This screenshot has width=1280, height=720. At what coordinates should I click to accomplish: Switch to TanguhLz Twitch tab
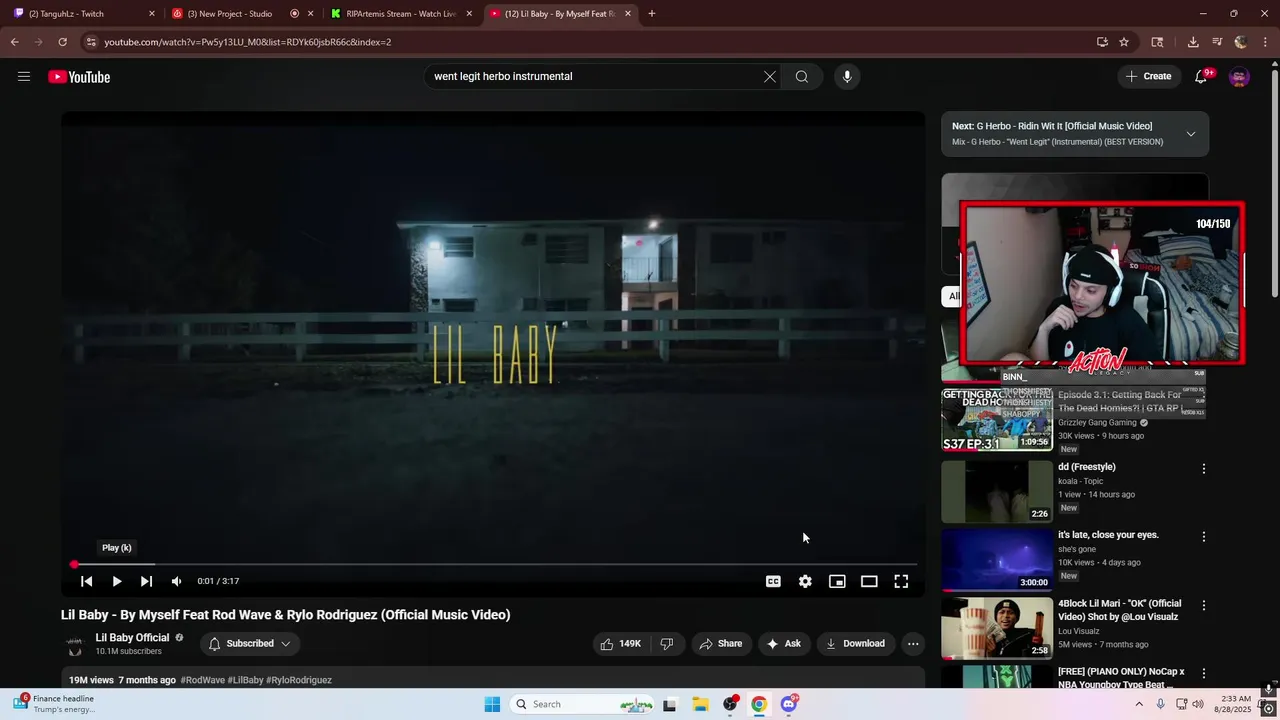coord(86,14)
